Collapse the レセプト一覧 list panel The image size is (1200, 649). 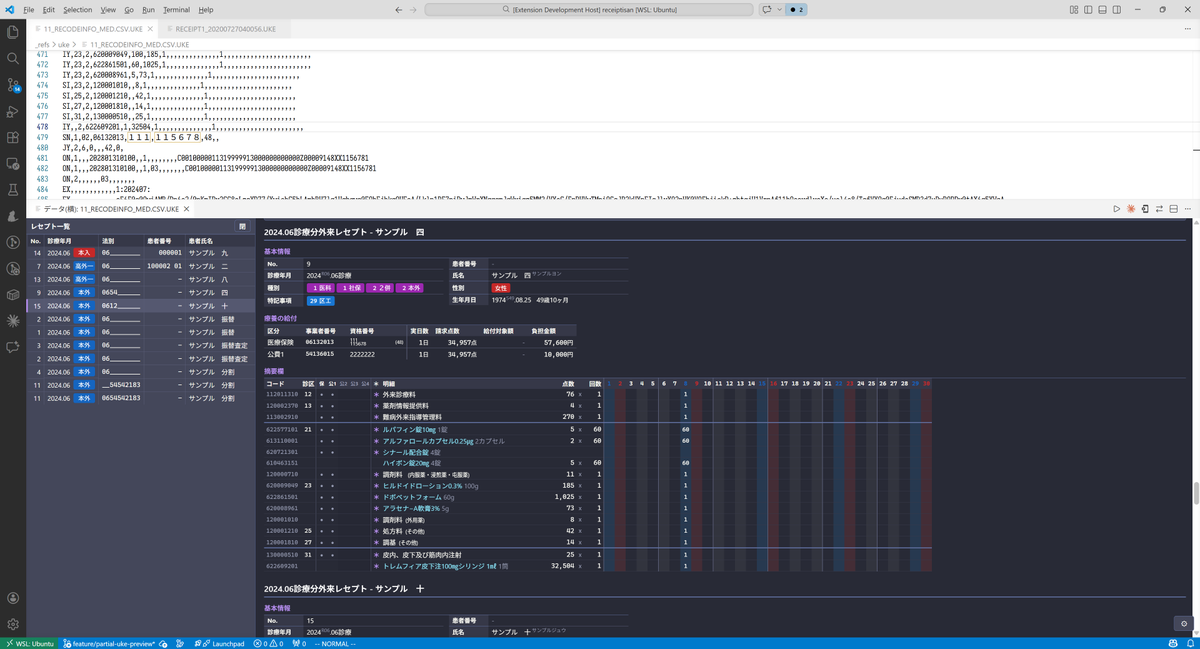point(241,227)
